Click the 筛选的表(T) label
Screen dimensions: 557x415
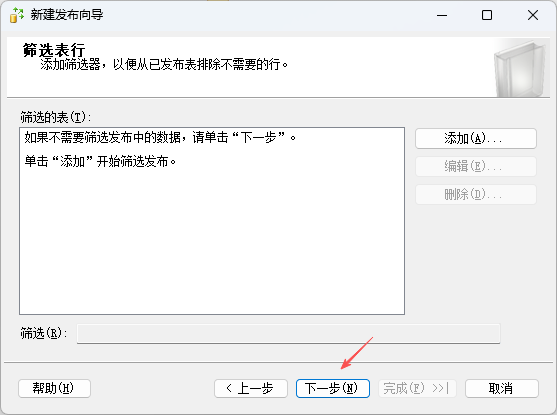click(x=56, y=117)
